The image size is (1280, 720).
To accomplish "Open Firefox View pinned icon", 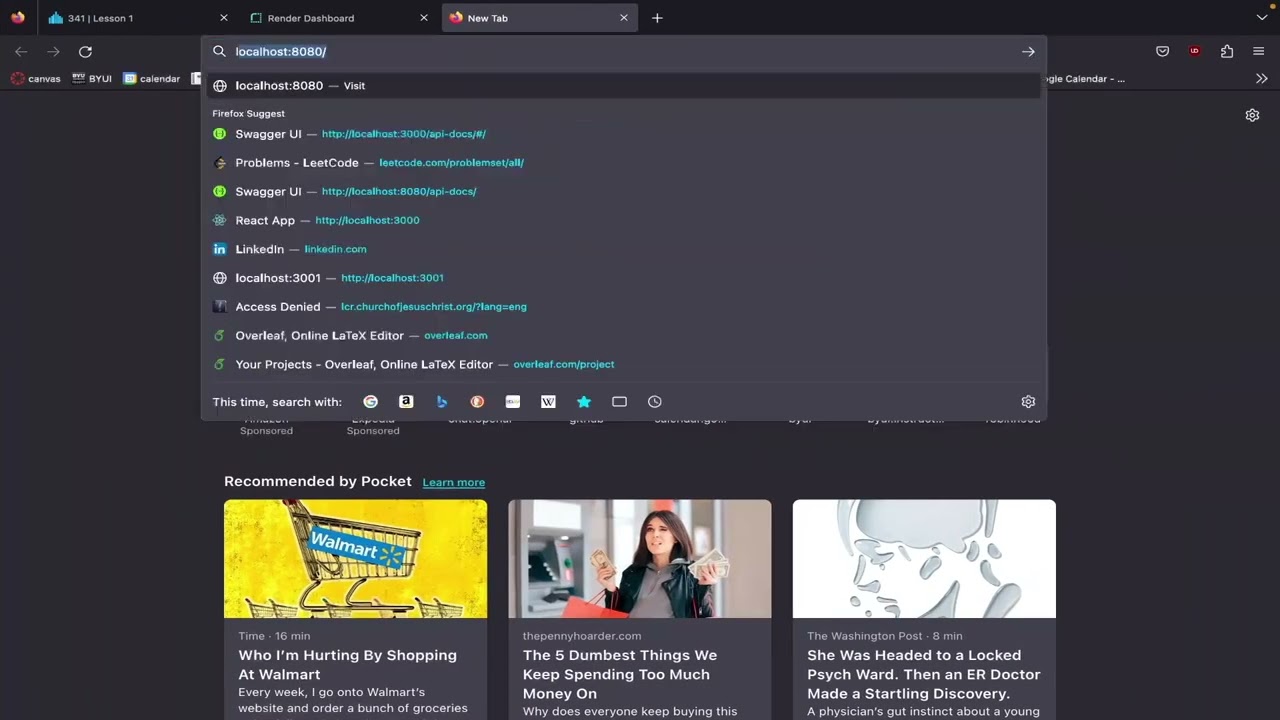I will point(18,18).
